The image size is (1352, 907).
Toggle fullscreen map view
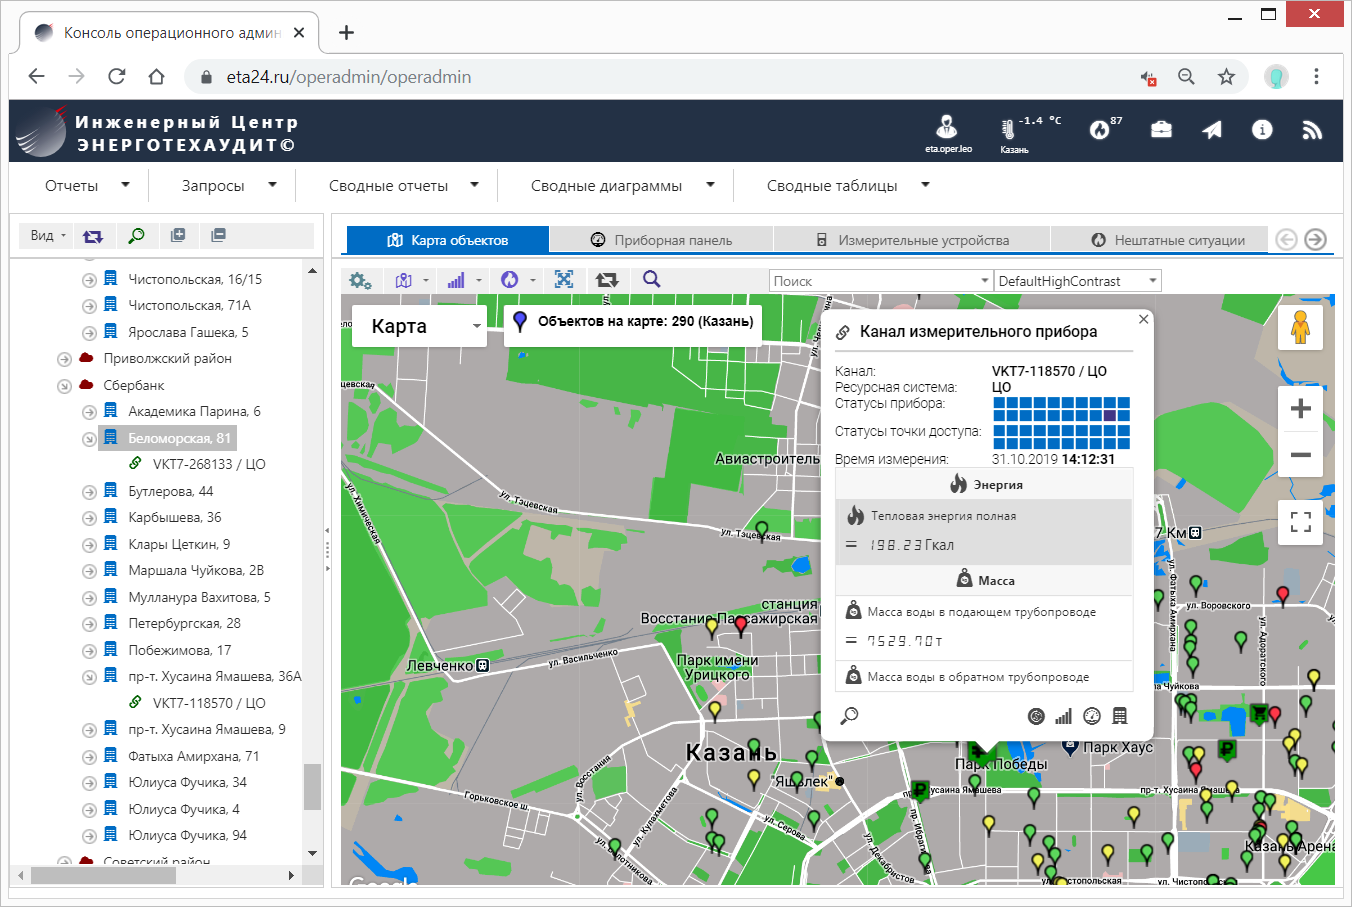1300,522
